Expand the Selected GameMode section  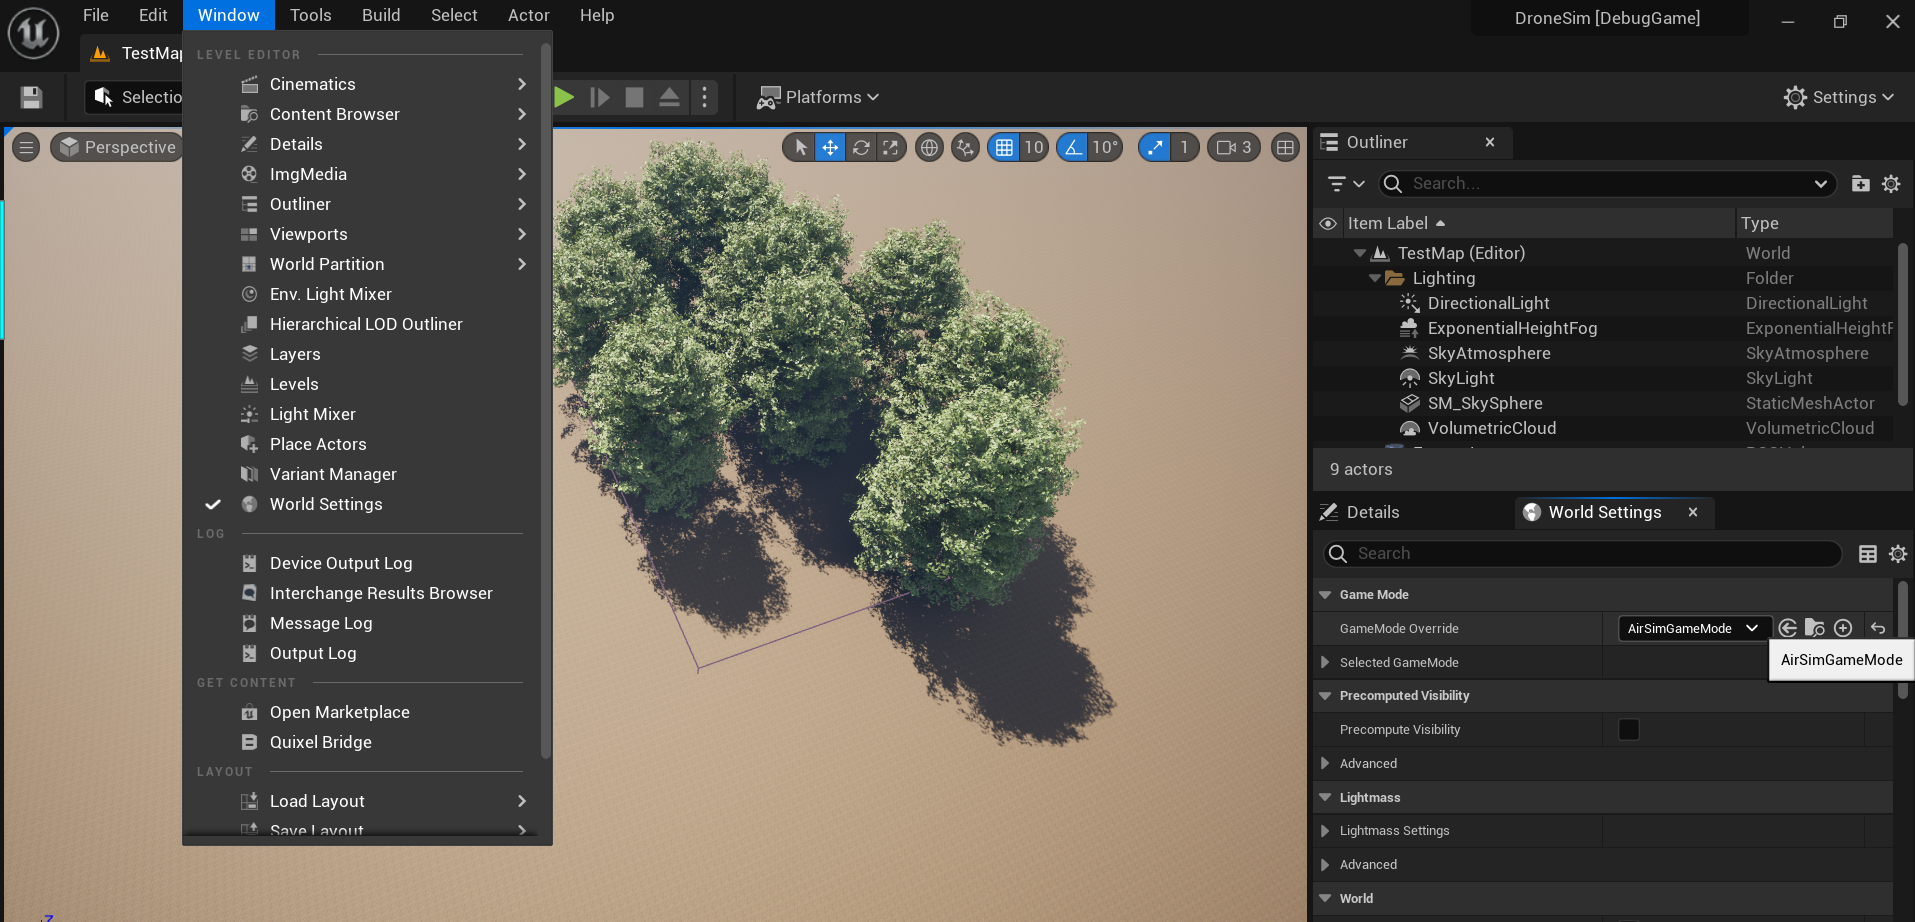click(x=1325, y=662)
